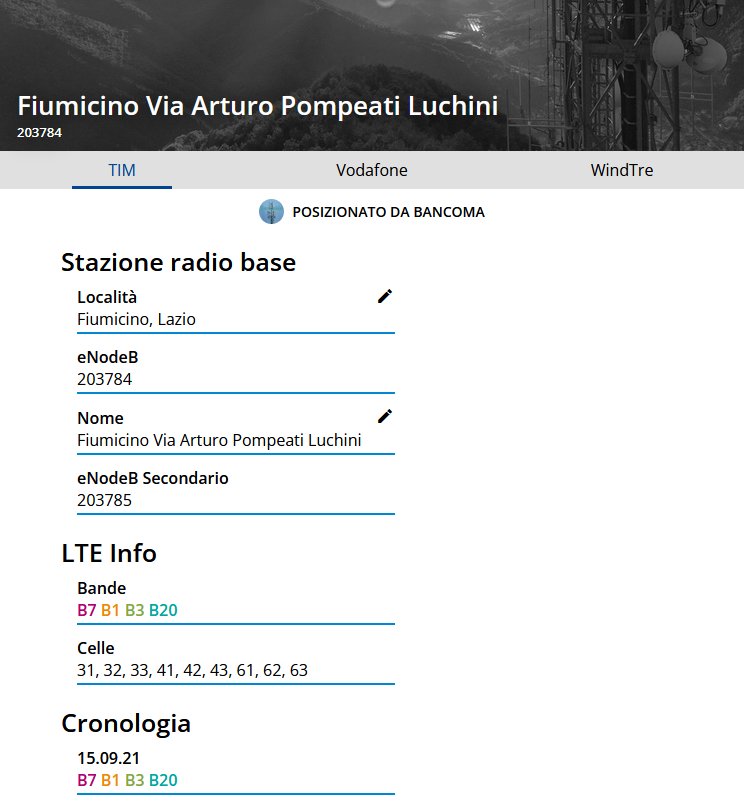Image resolution: width=744 pixels, height=811 pixels.
Task: Click the Bancoma tower avatar icon
Action: tap(271, 212)
